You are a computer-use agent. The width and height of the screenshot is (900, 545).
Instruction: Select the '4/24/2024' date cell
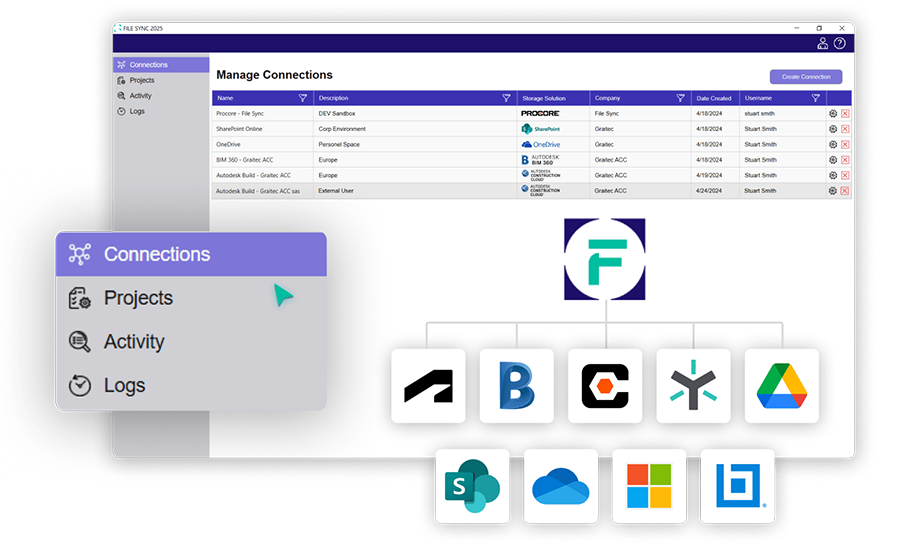pyautogui.click(x=715, y=190)
